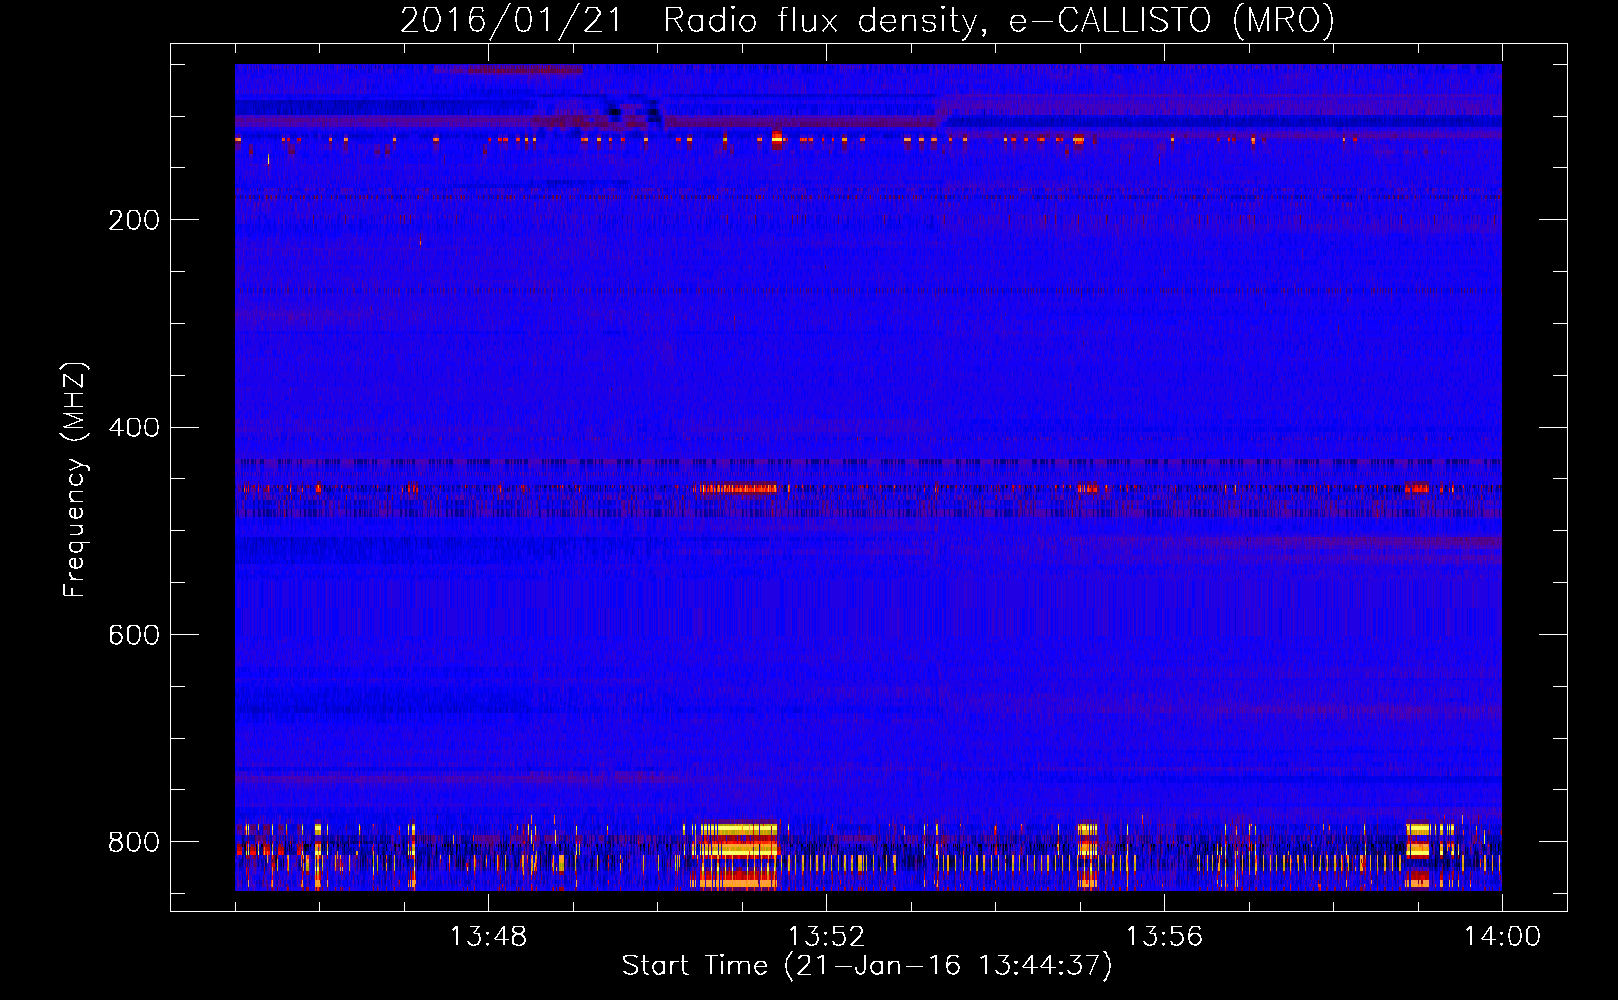Click the 13:48 time tick label
The width and height of the screenshot is (1618, 1000).
click(488, 937)
